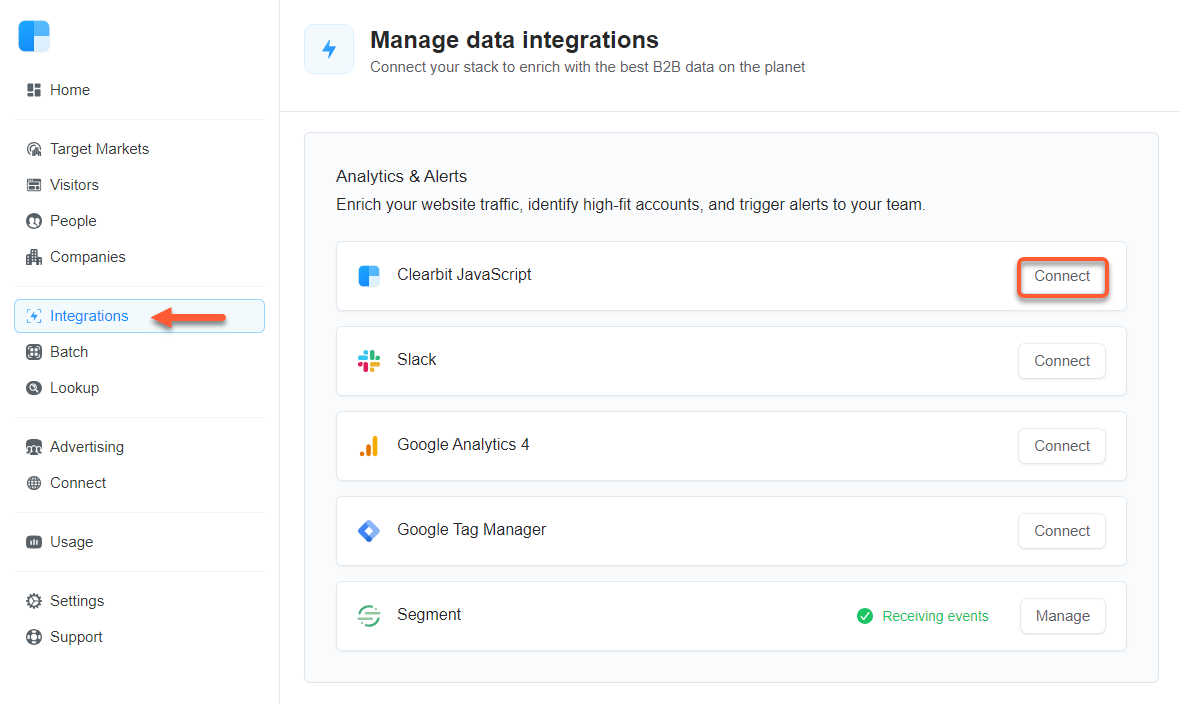Click the Usage sidebar icon
Image resolution: width=1180 pixels, height=704 pixels.
click(34, 542)
